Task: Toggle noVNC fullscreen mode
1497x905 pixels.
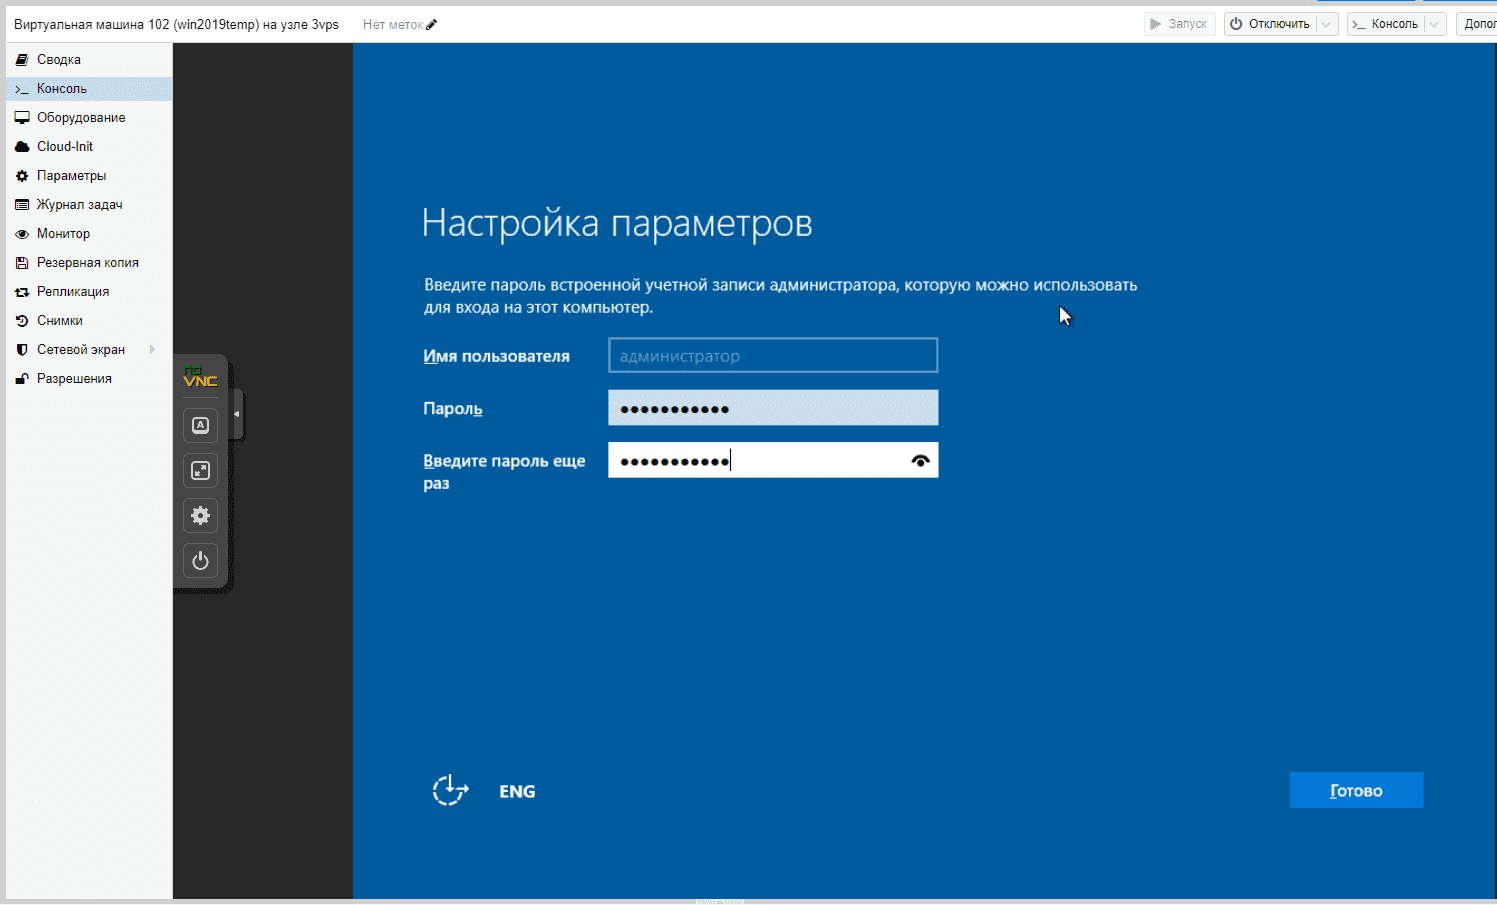Action: click(x=200, y=470)
